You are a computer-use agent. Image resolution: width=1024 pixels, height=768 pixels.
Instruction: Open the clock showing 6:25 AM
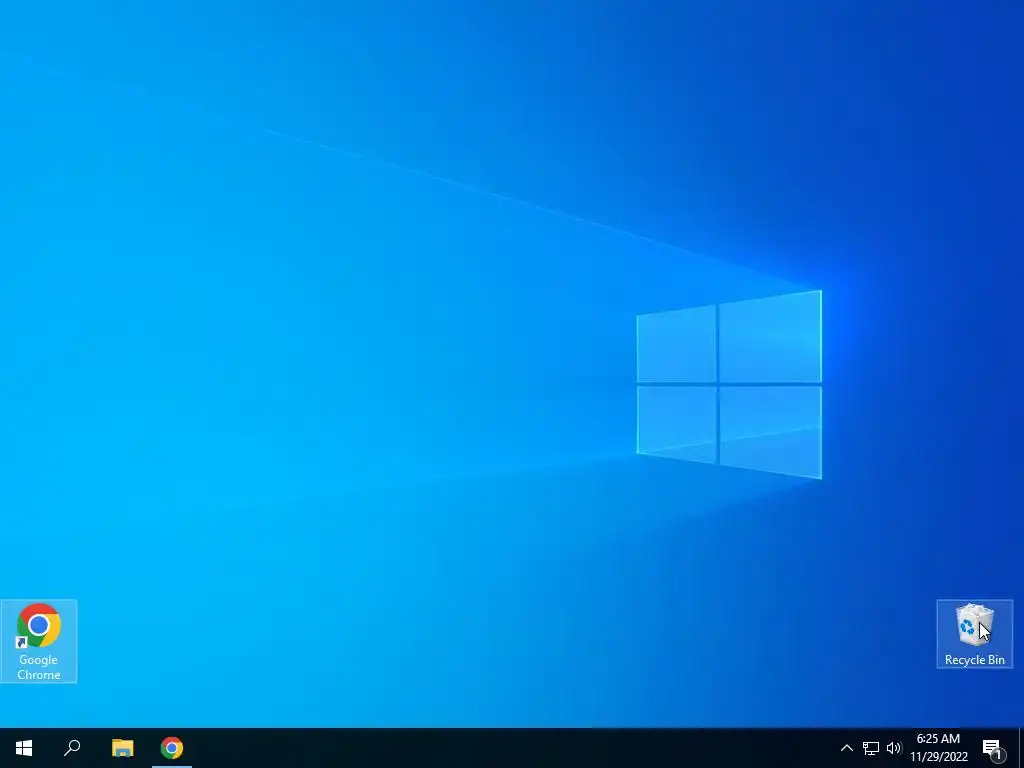coord(939,748)
